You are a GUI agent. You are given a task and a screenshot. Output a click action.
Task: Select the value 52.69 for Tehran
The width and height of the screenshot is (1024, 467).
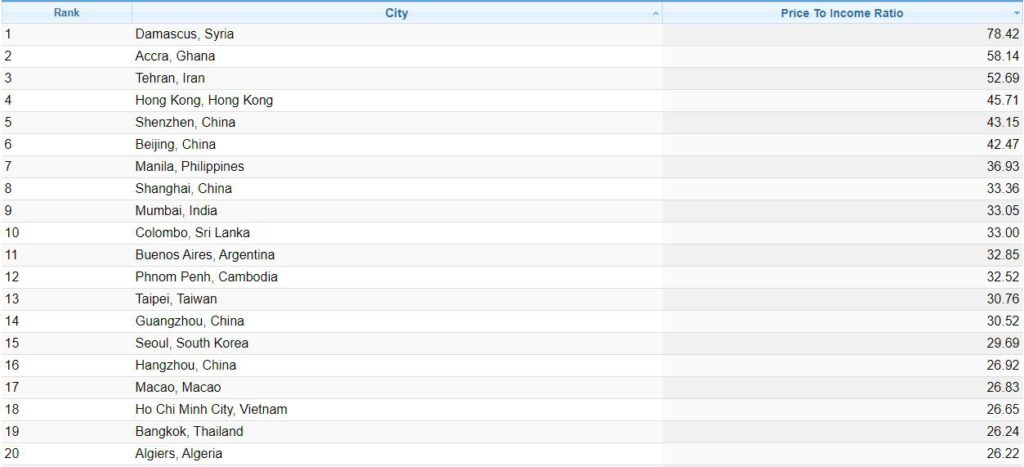pos(1002,78)
